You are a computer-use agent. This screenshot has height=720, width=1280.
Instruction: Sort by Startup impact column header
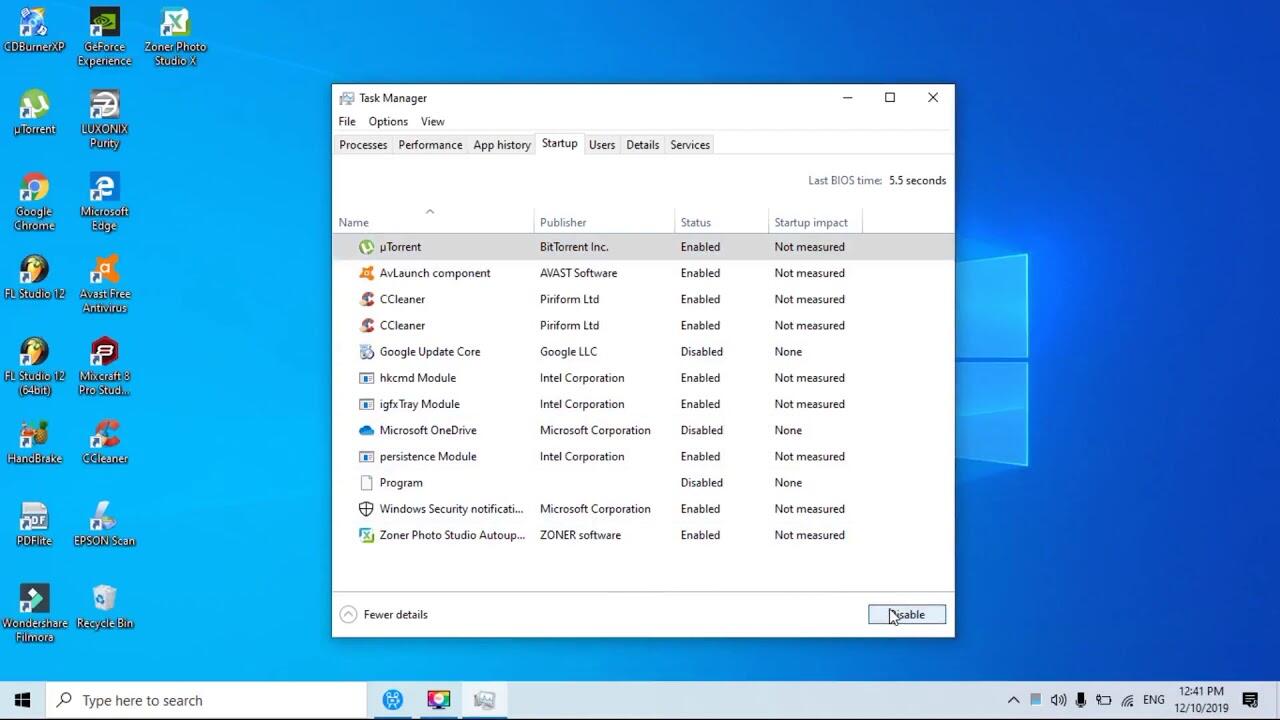(x=810, y=223)
